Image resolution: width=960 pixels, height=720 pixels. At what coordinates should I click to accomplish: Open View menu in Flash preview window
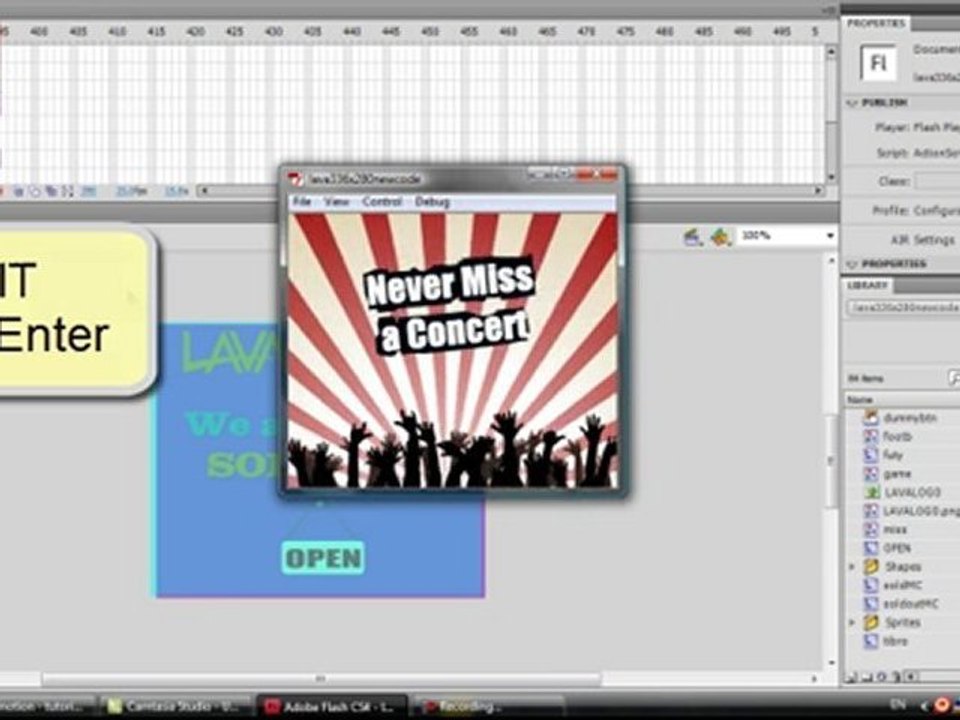(x=336, y=201)
